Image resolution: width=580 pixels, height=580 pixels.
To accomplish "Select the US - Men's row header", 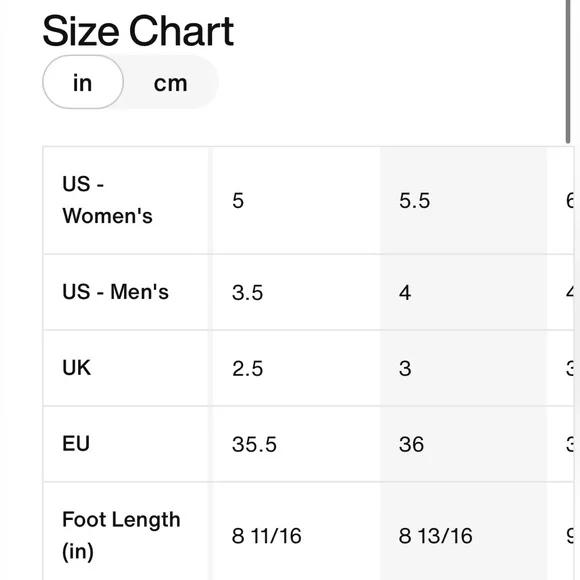I will coord(126,292).
